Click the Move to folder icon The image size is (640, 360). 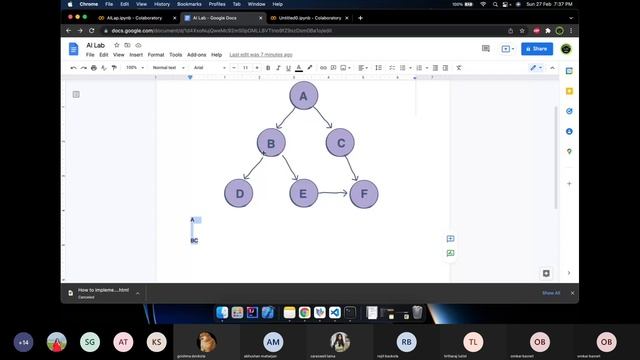click(x=127, y=45)
